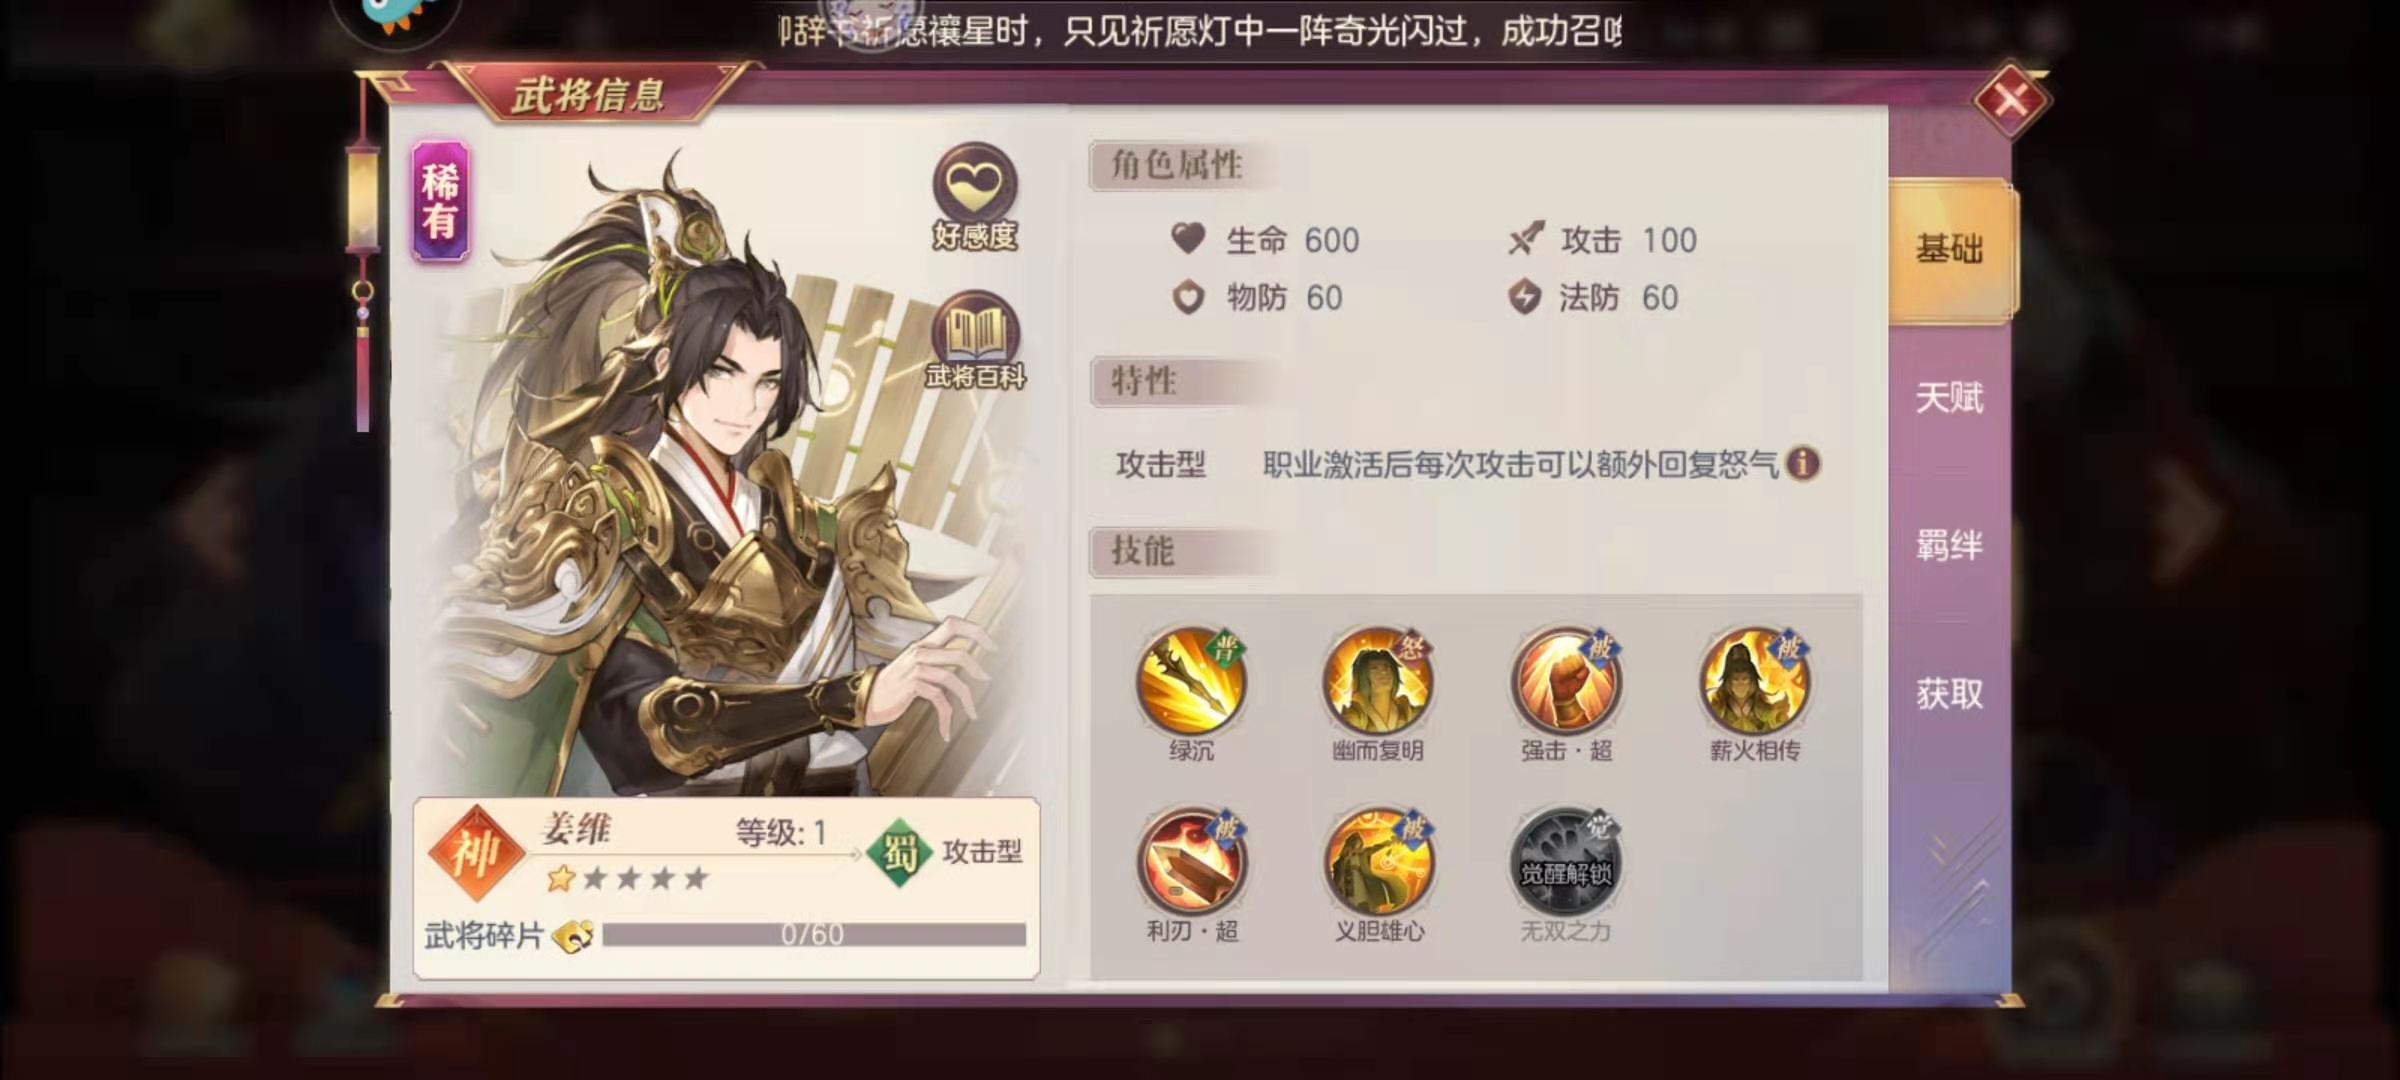The image size is (2400, 1080).
Task: Open the 获取 tab
Action: 1949,693
